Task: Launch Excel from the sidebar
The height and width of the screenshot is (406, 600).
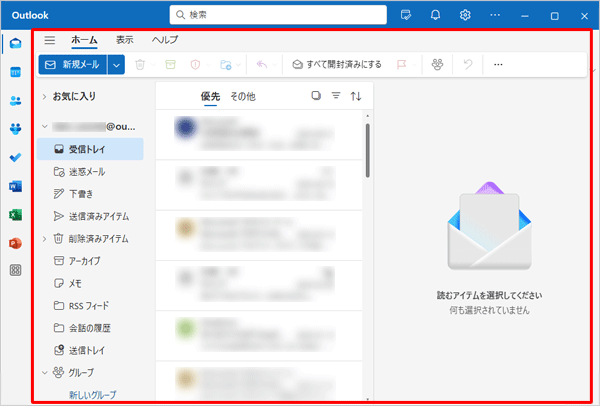Action: (15, 215)
